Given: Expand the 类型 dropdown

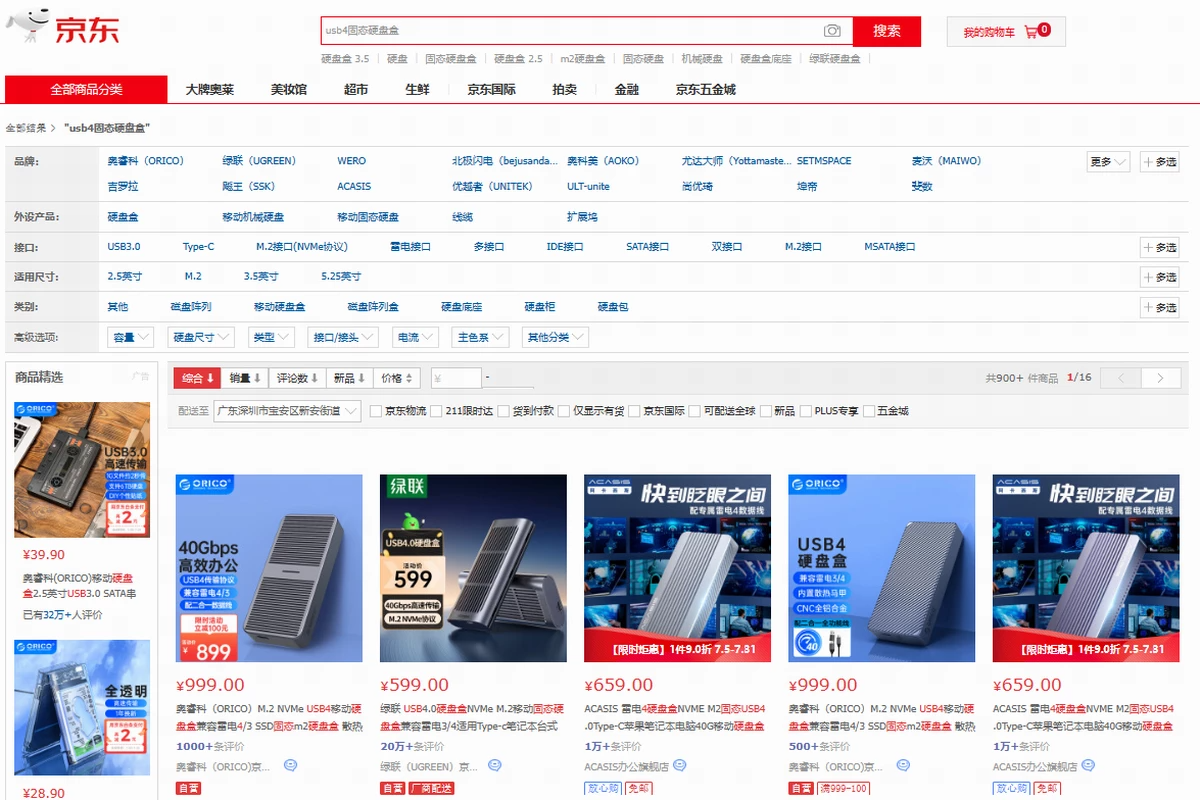Looking at the screenshot, I should coord(271,337).
